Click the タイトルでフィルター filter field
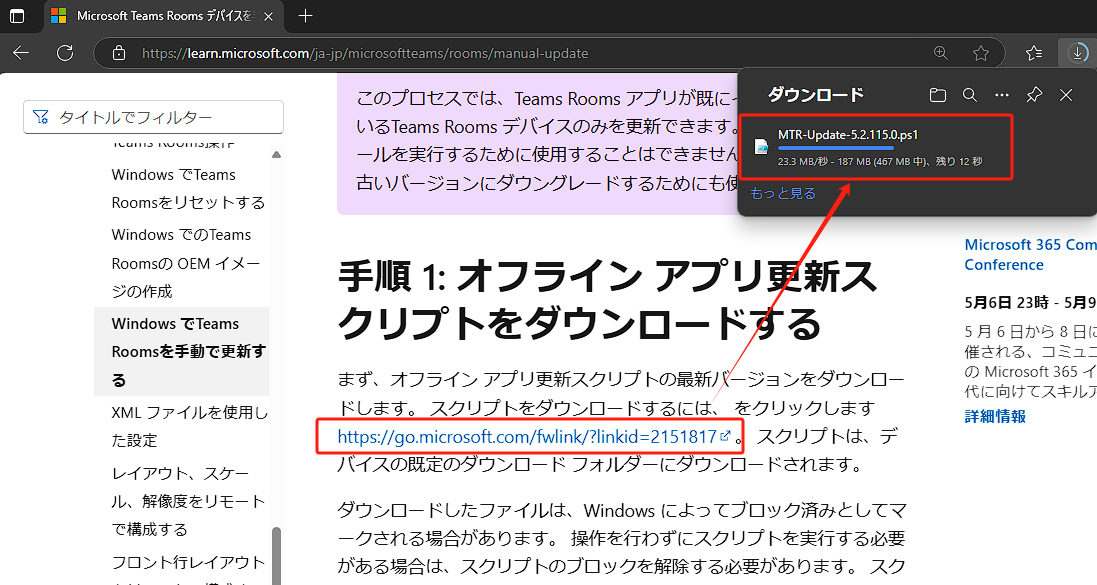This screenshot has height=585, width=1097. point(153,117)
